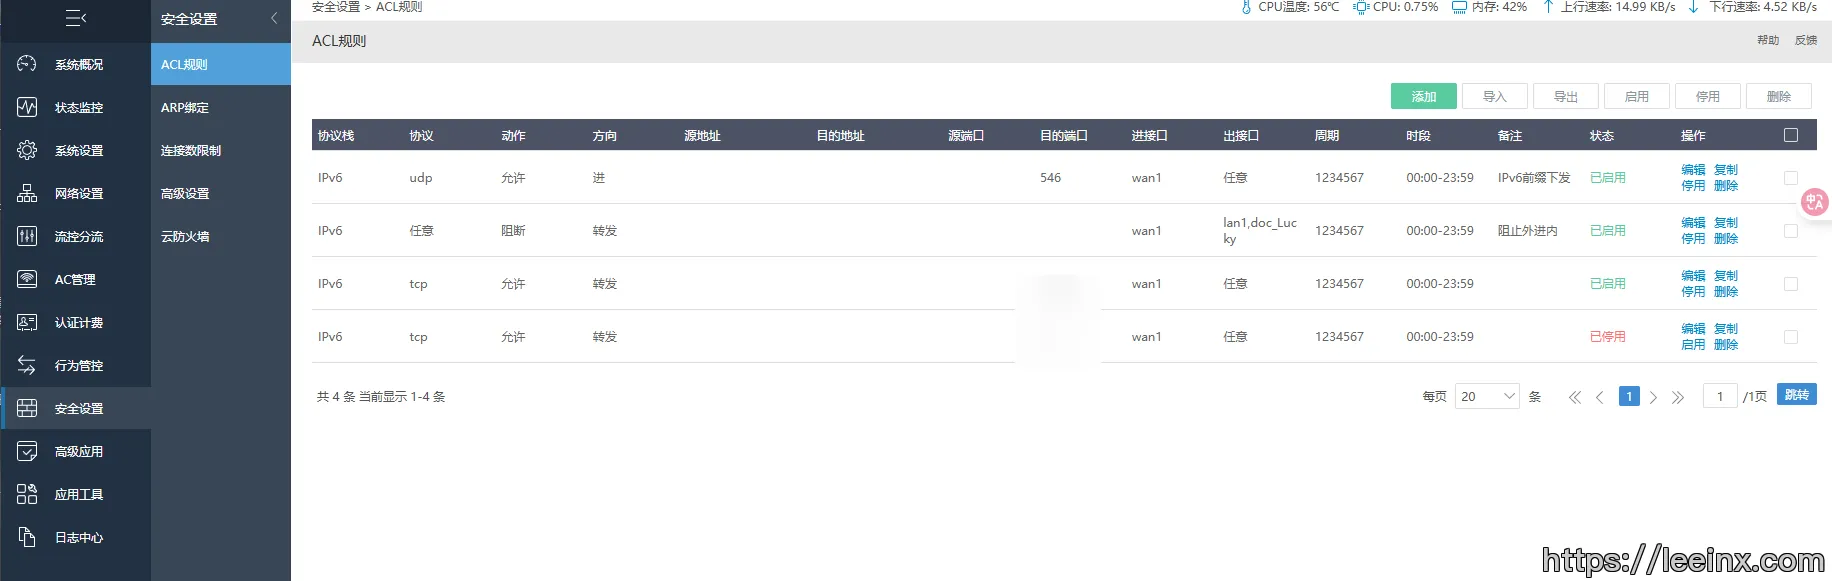Viewport: 1832px width, 581px height.
Task: Click the page number jump input field
Action: (x=1720, y=397)
